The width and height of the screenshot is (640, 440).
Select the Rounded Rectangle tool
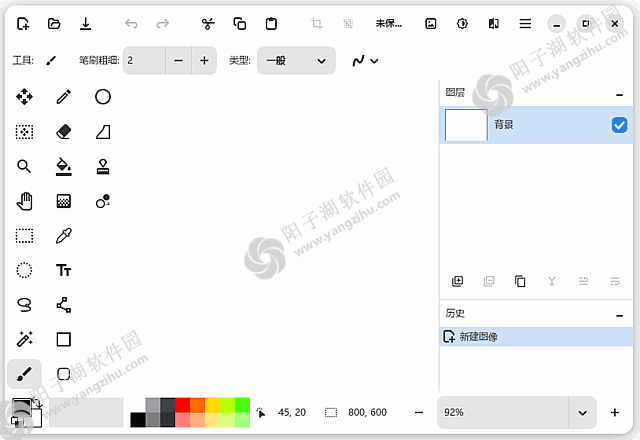coord(64,374)
